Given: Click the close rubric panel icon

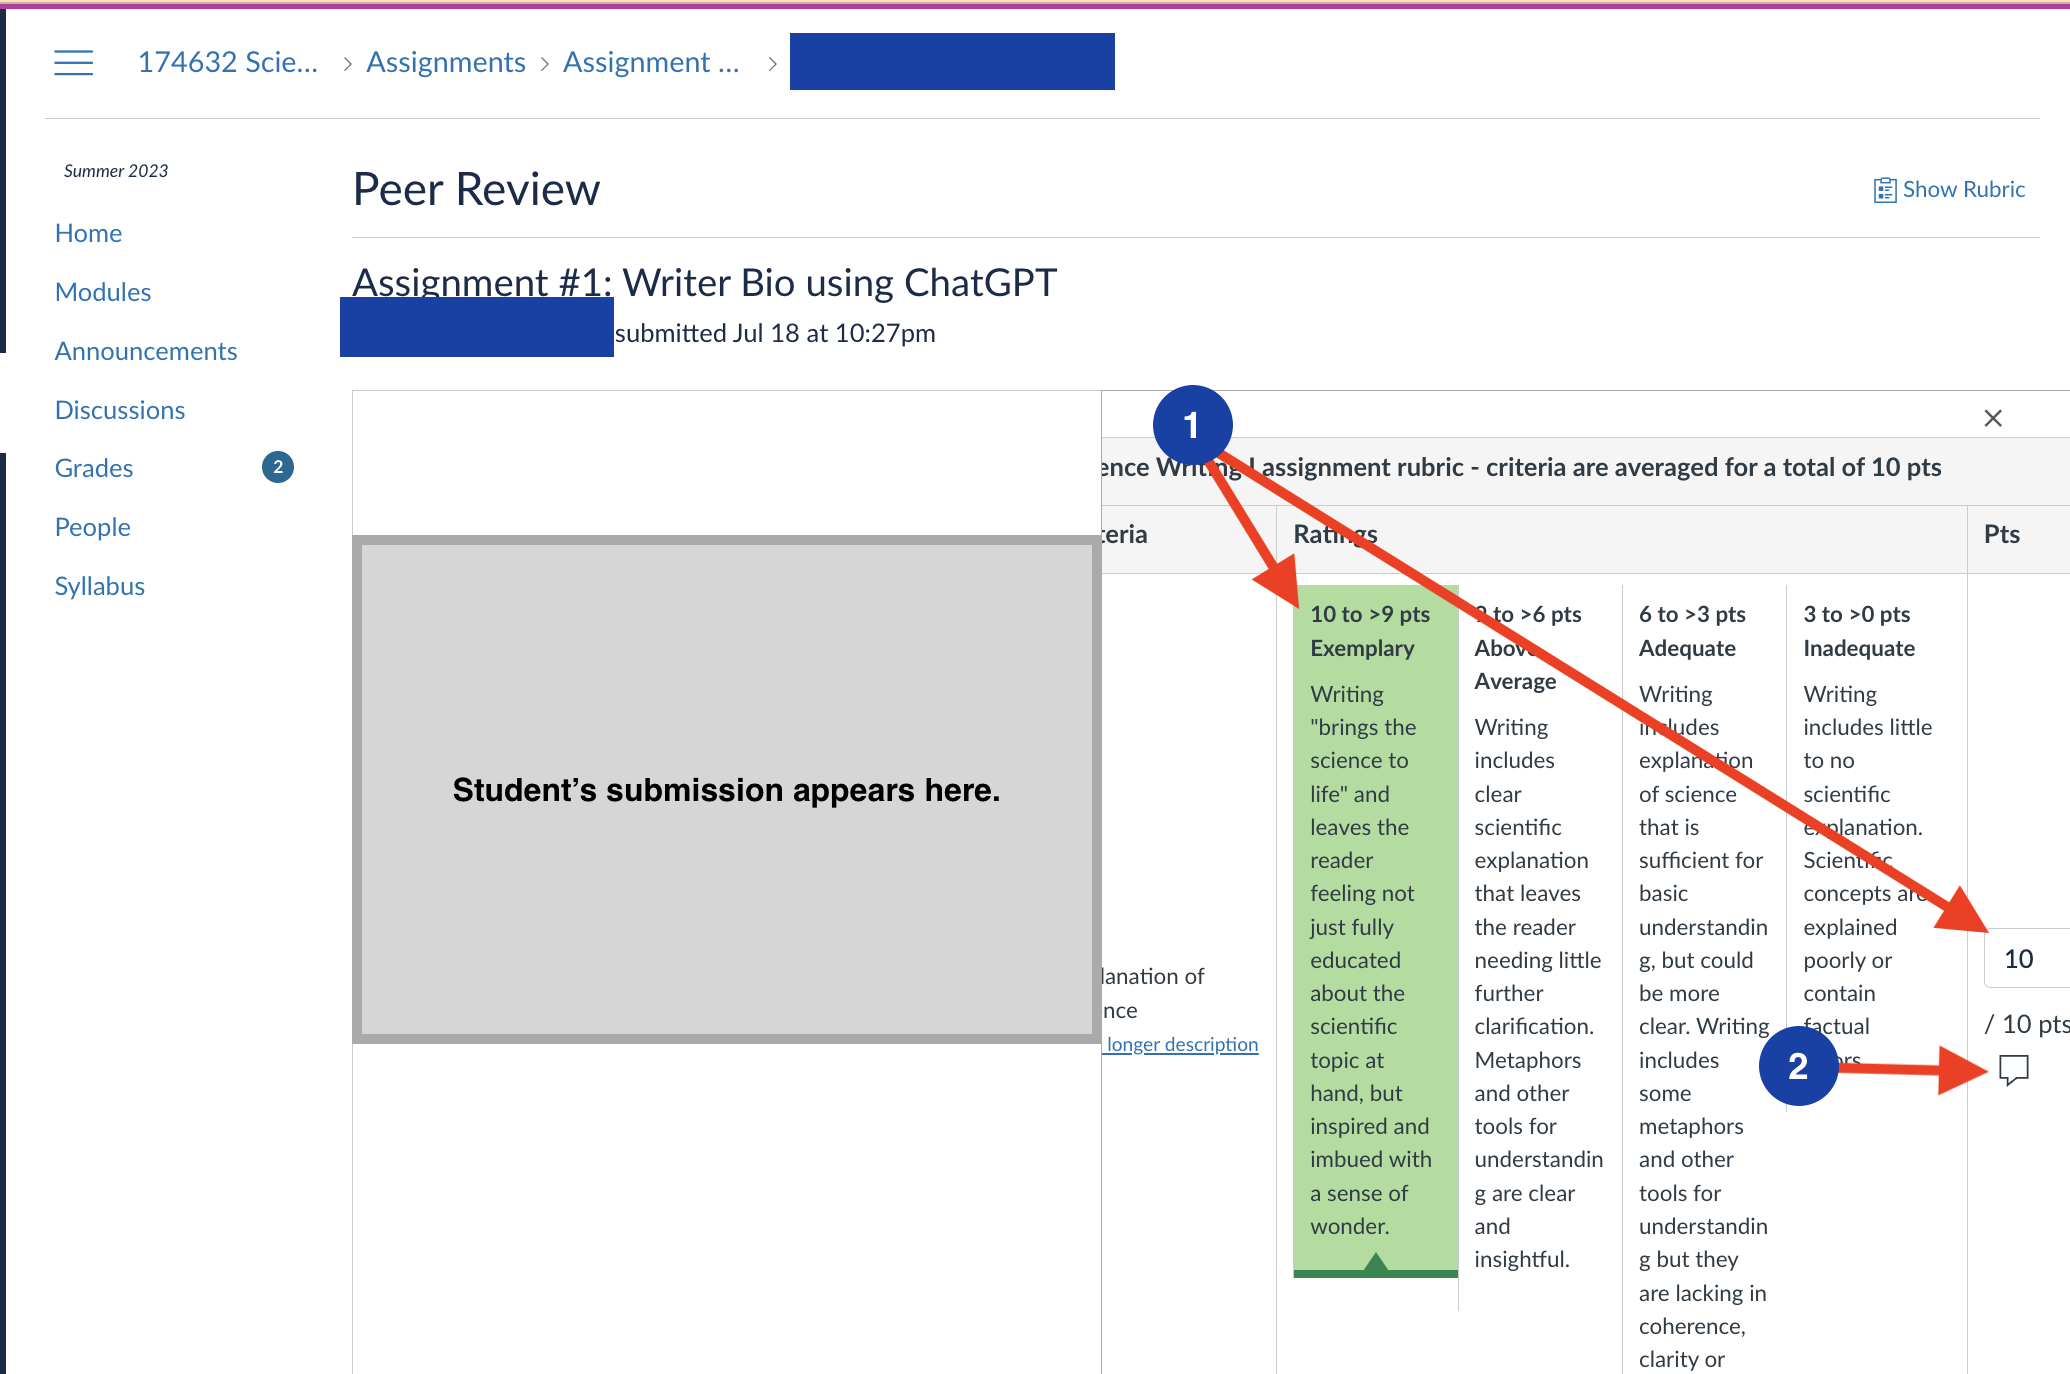Looking at the screenshot, I should (x=1993, y=419).
